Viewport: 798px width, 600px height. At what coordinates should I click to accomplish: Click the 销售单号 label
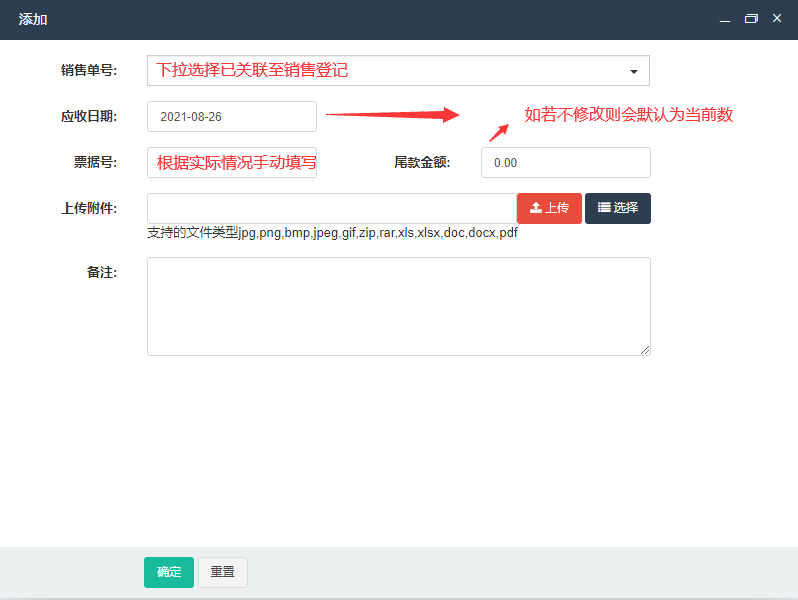point(89,70)
